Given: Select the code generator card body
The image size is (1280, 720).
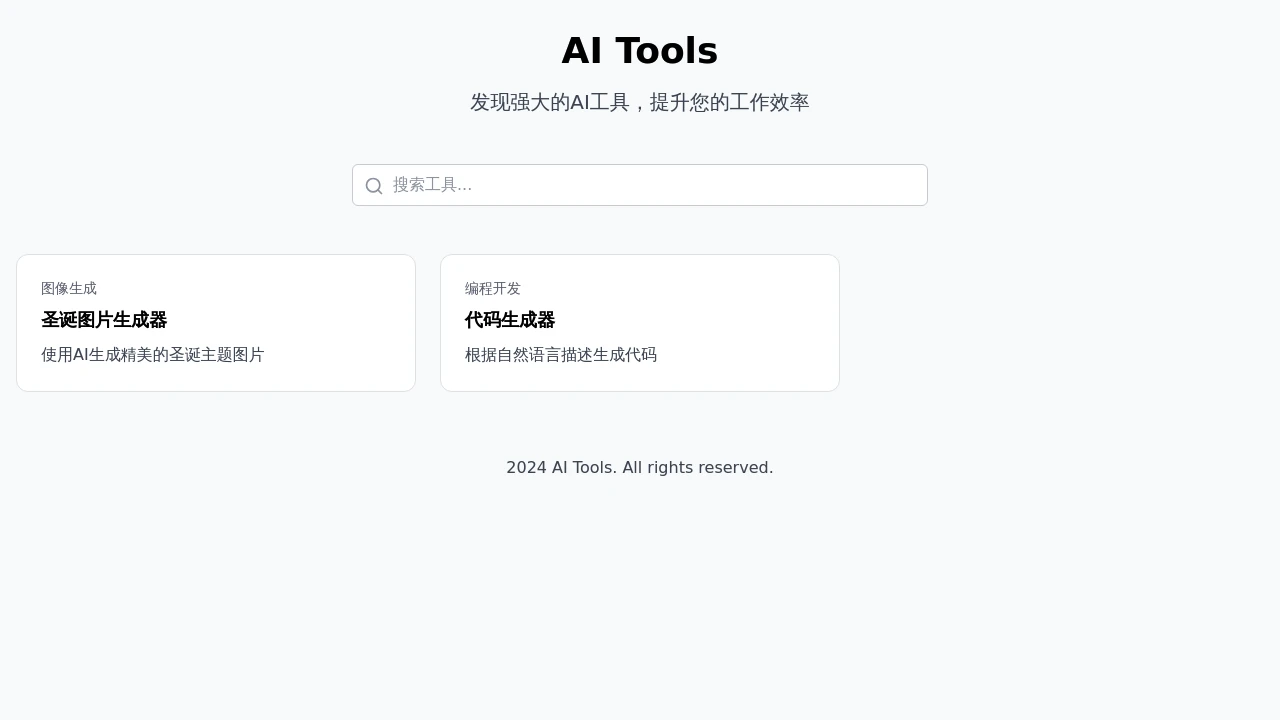Looking at the screenshot, I should [x=640, y=322].
